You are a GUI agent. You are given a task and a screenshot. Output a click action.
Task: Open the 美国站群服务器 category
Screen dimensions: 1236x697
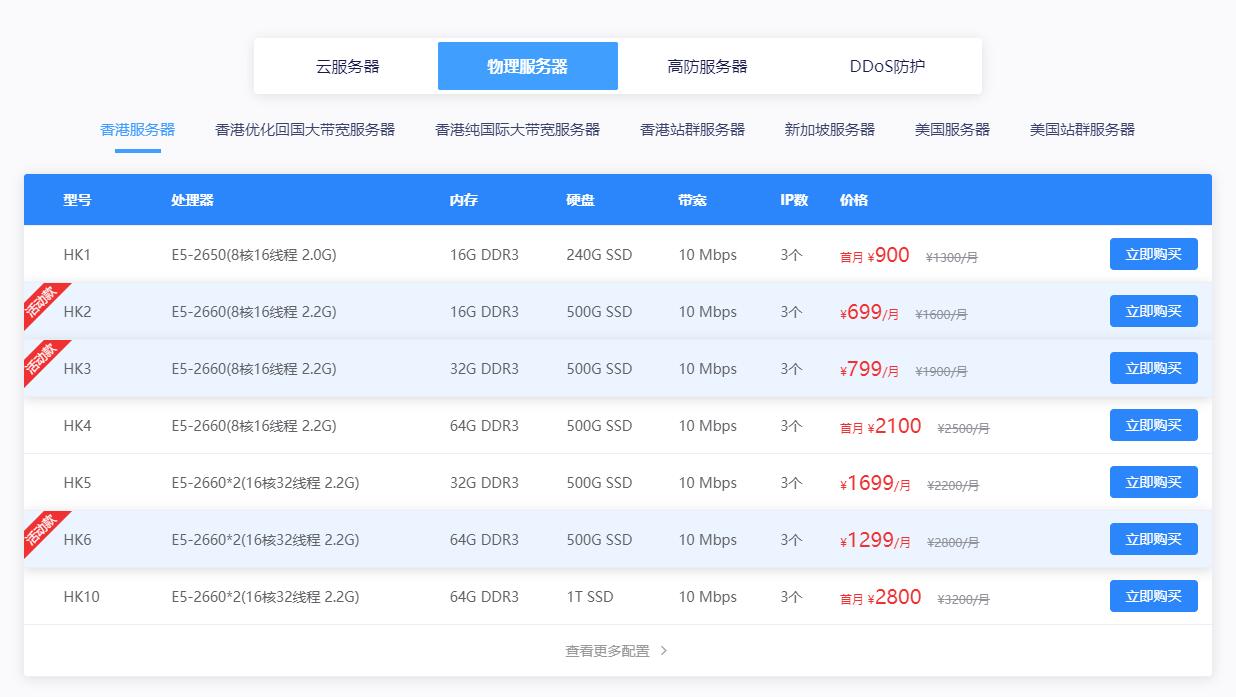pyautogui.click(x=1082, y=130)
